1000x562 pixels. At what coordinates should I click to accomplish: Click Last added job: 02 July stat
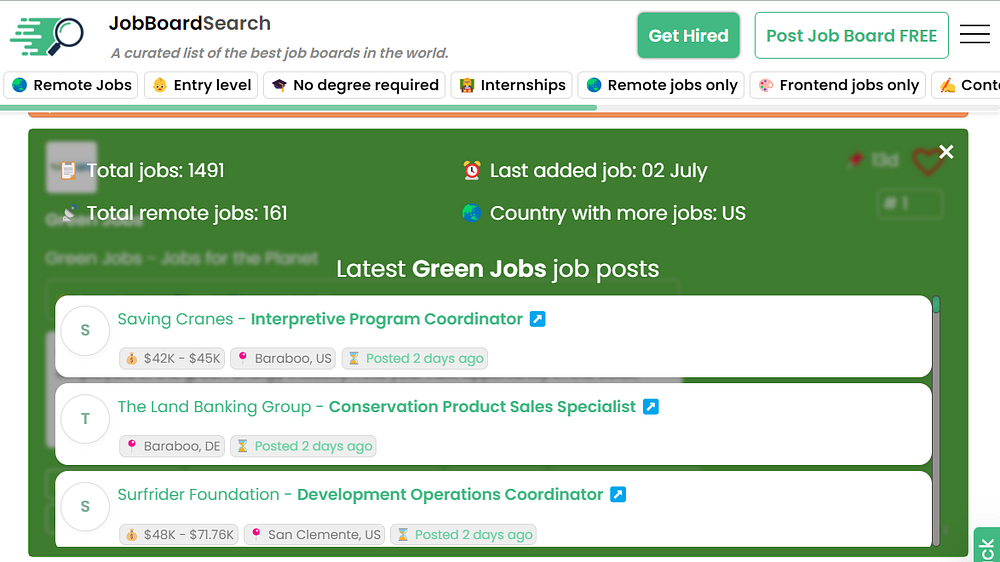pos(598,171)
